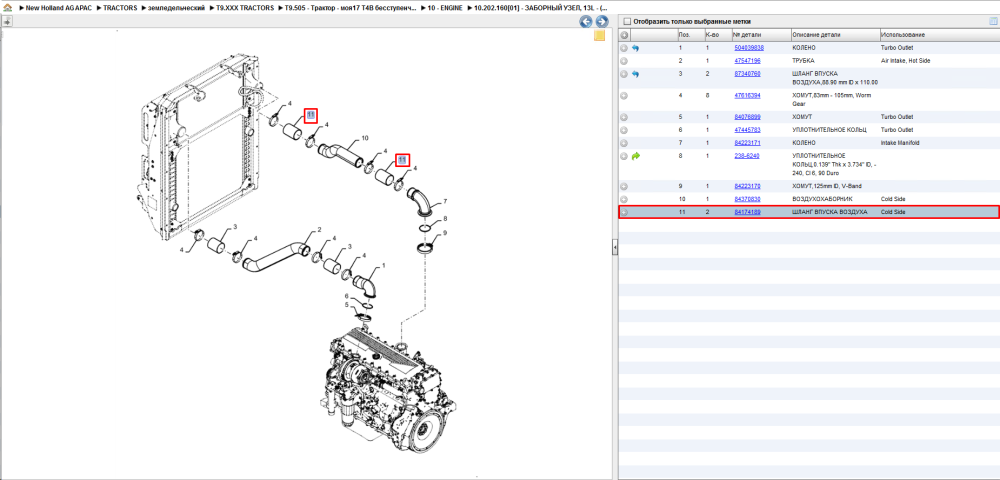This screenshot has width=1000, height=480.
Task: Click the gray circle icon in table header
Action: coord(624,35)
